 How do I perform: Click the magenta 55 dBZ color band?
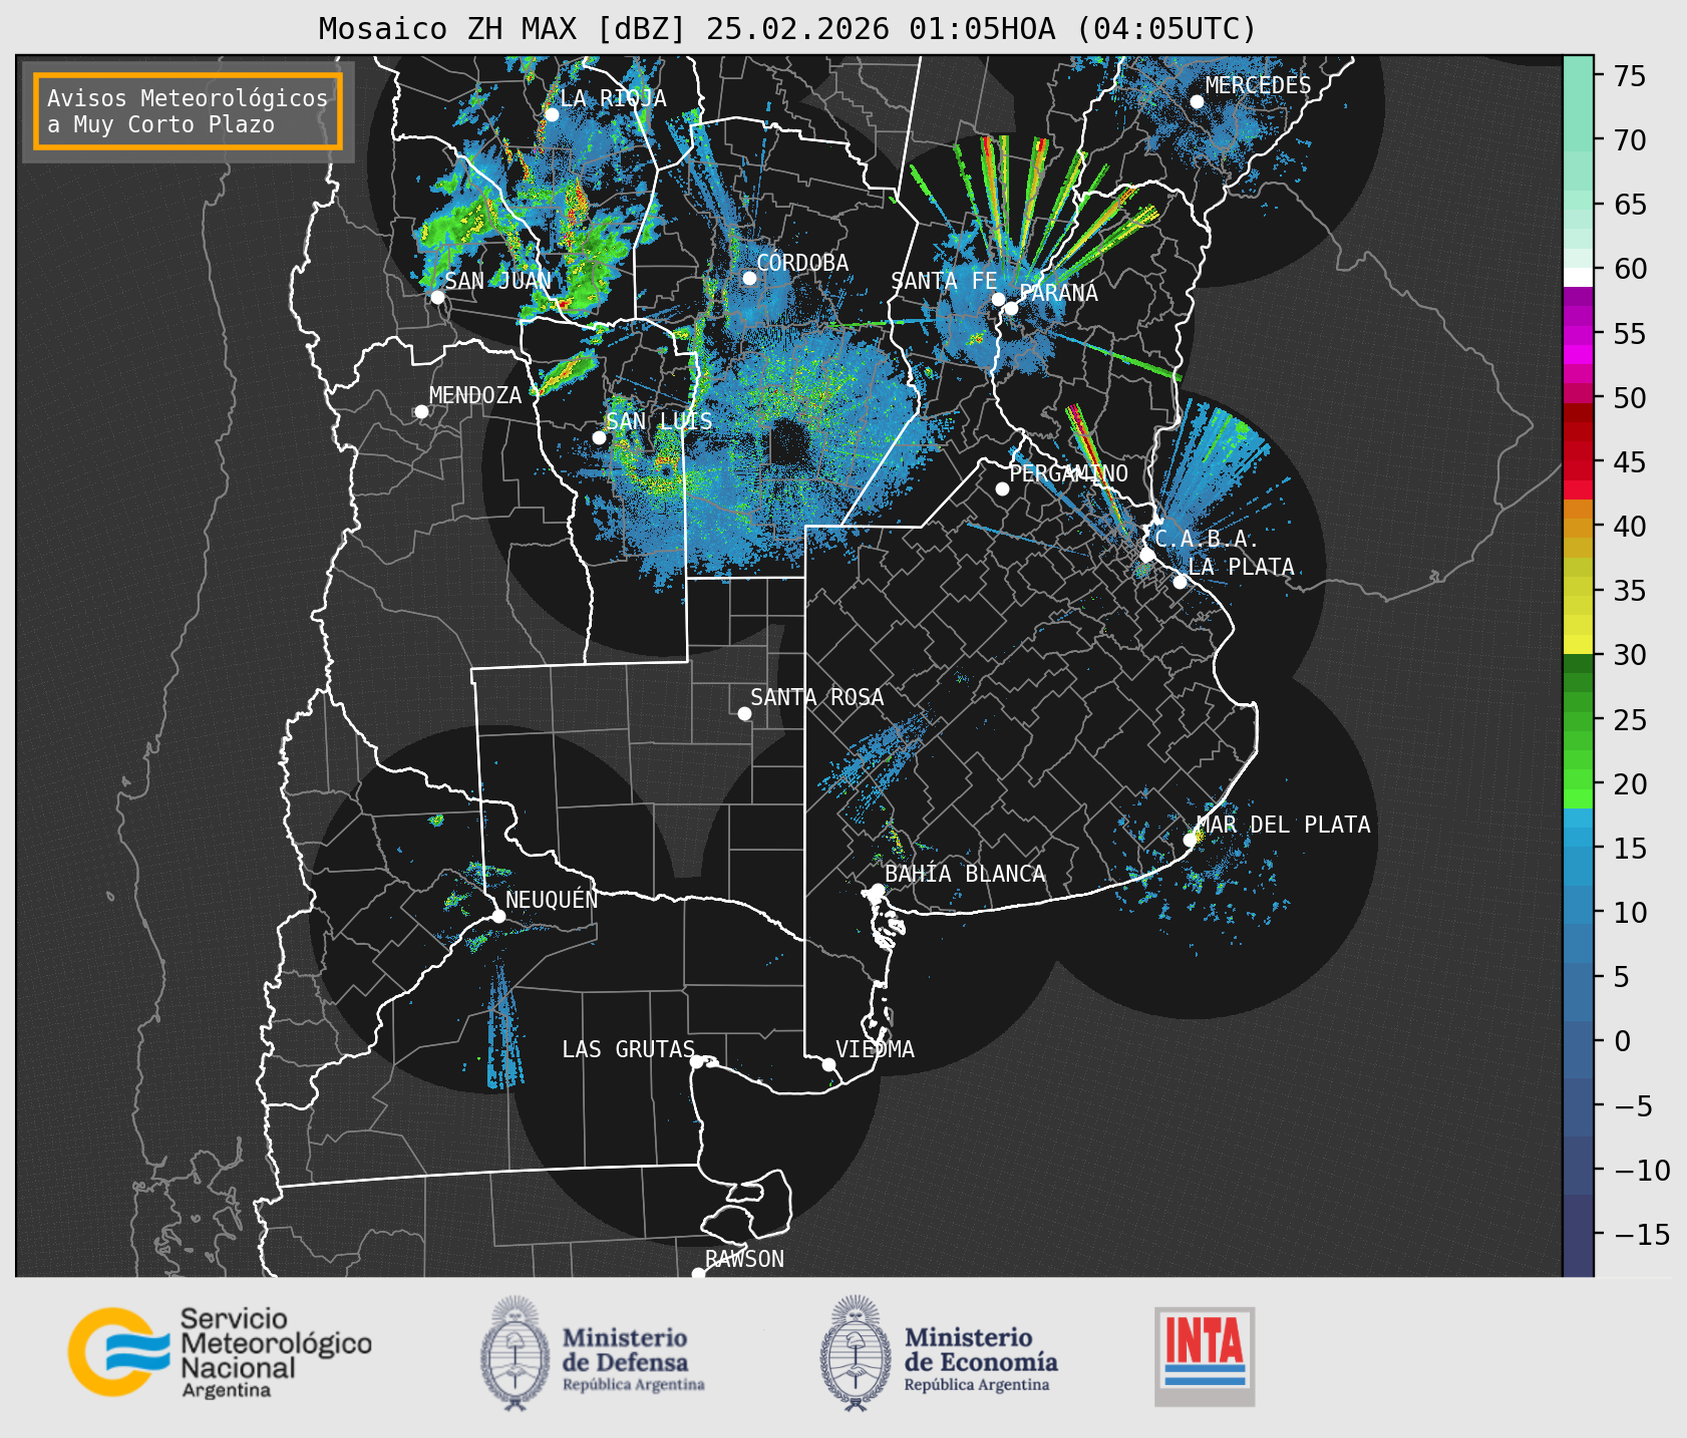[1578, 335]
